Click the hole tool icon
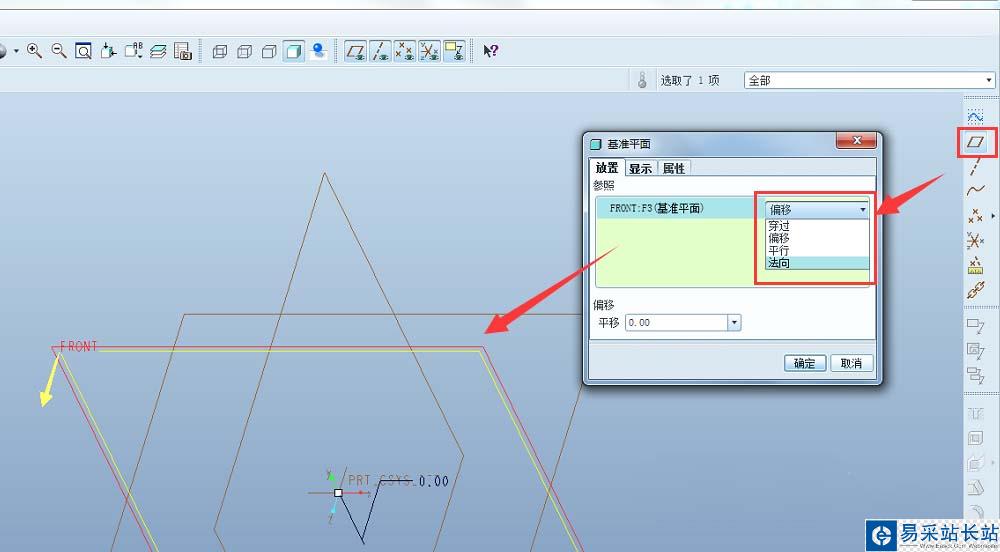 (x=975, y=414)
